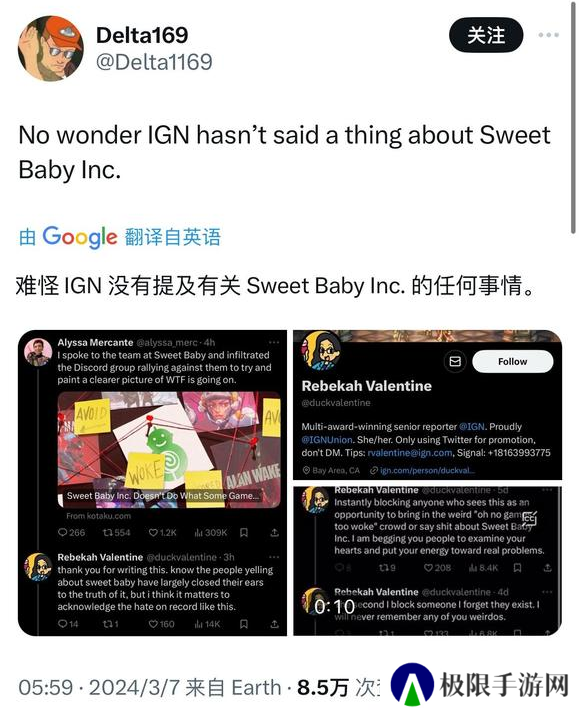This screenshot has width=580, height=710.
Task: Click the Follow button in Rebekah's profile
Action: pos(513,361)
